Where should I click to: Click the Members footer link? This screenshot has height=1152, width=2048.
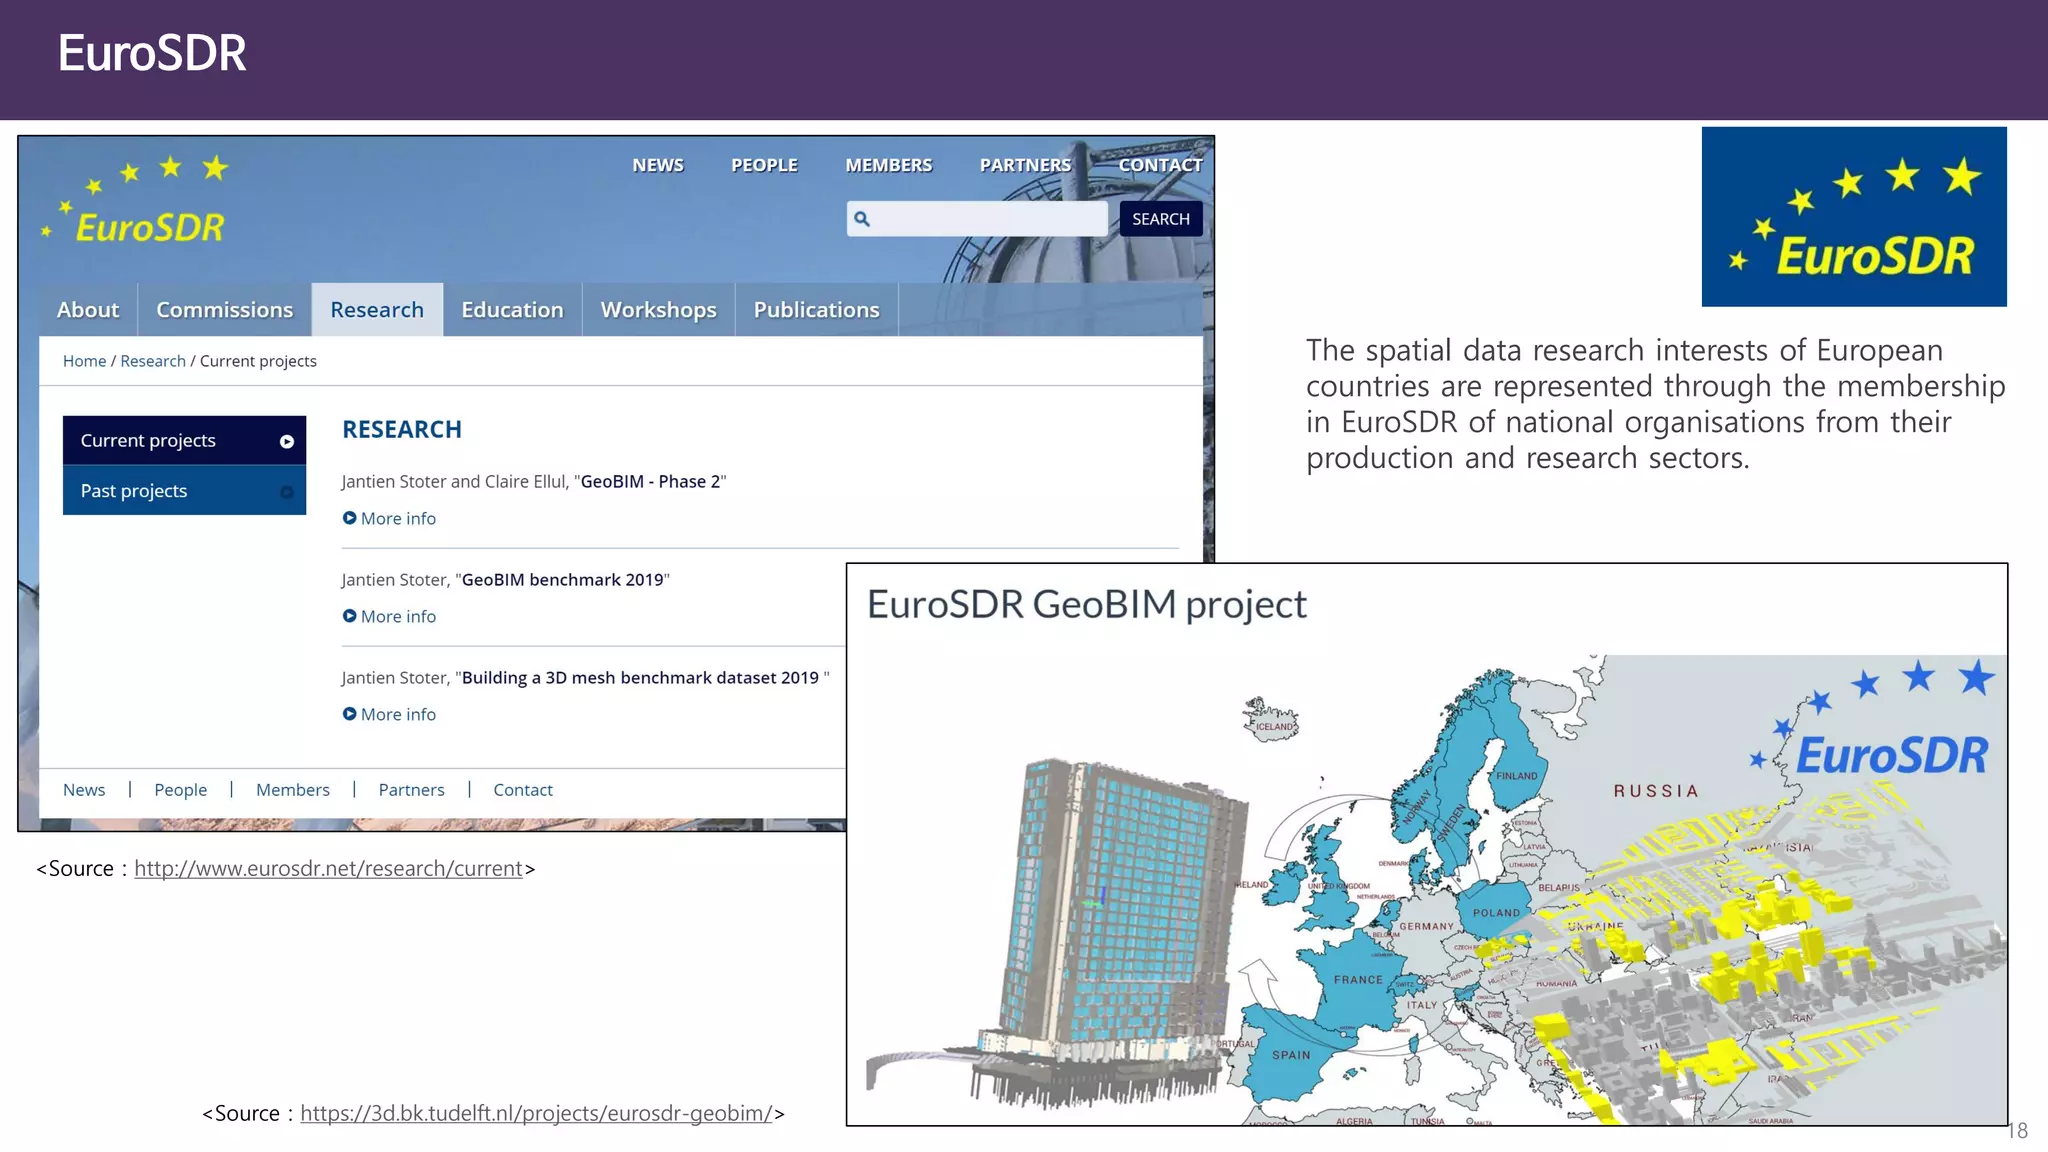coord(293,790)
